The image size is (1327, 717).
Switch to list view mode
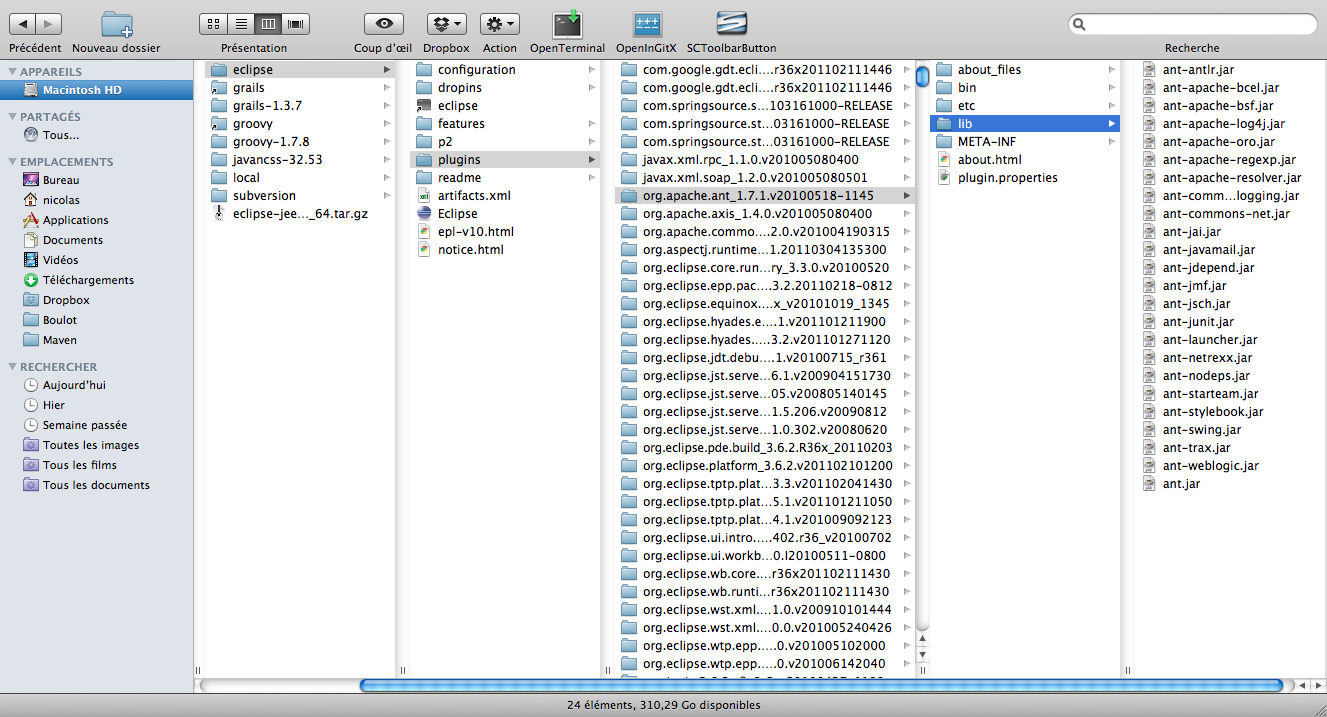coord(240,23)
